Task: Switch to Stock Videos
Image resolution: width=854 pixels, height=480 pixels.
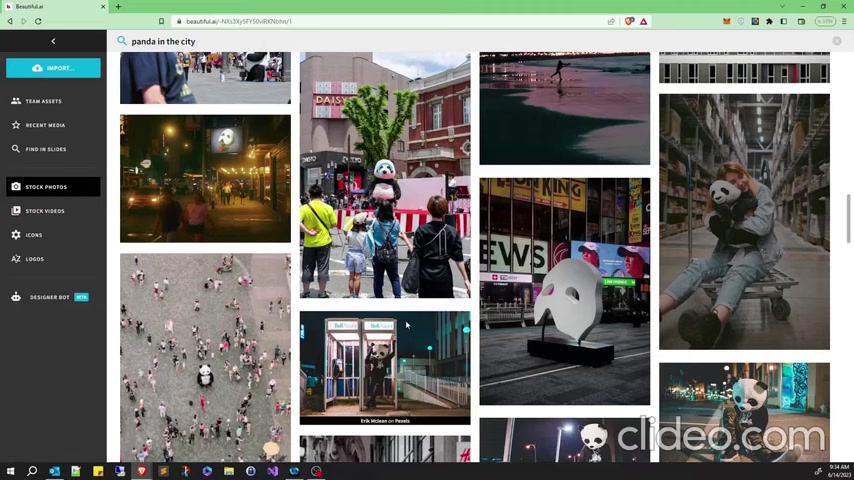Action: (x=53, y=211)
